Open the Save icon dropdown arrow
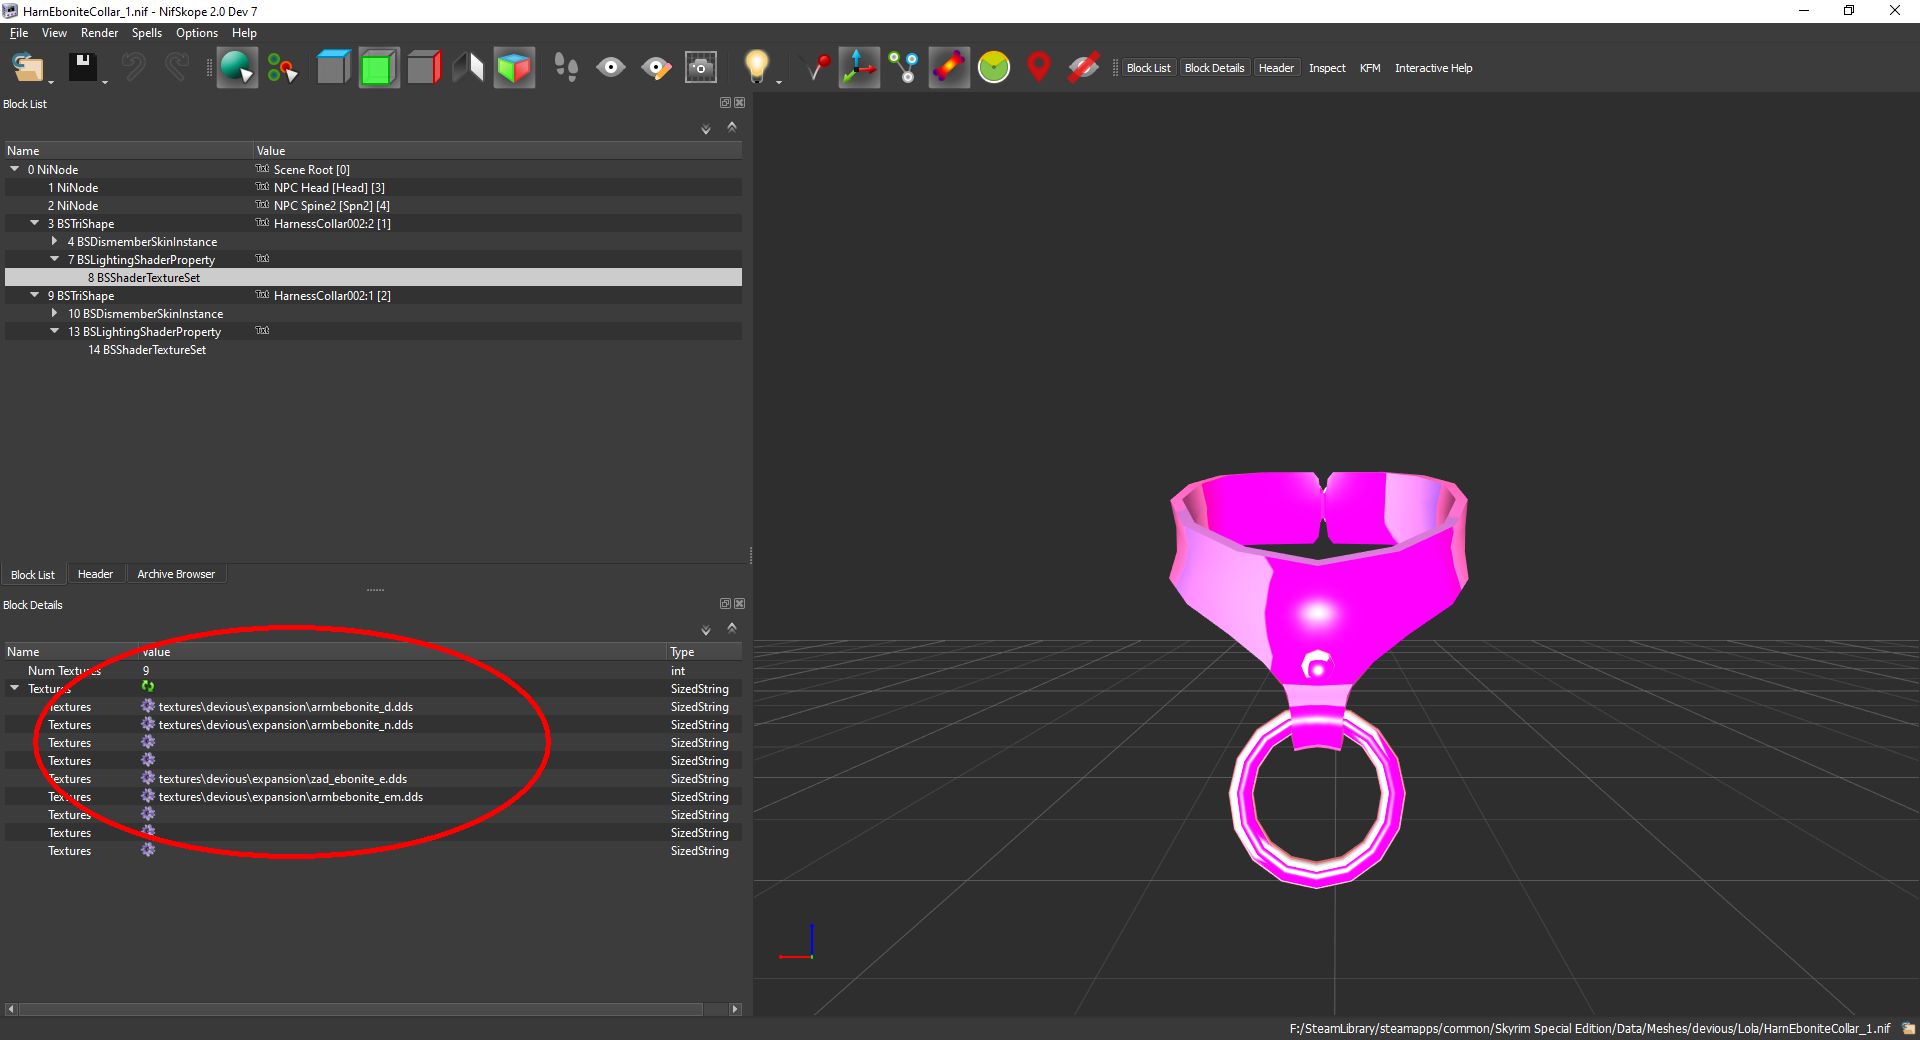This screenshot has height=1040, width=1920. coord(104,82)
